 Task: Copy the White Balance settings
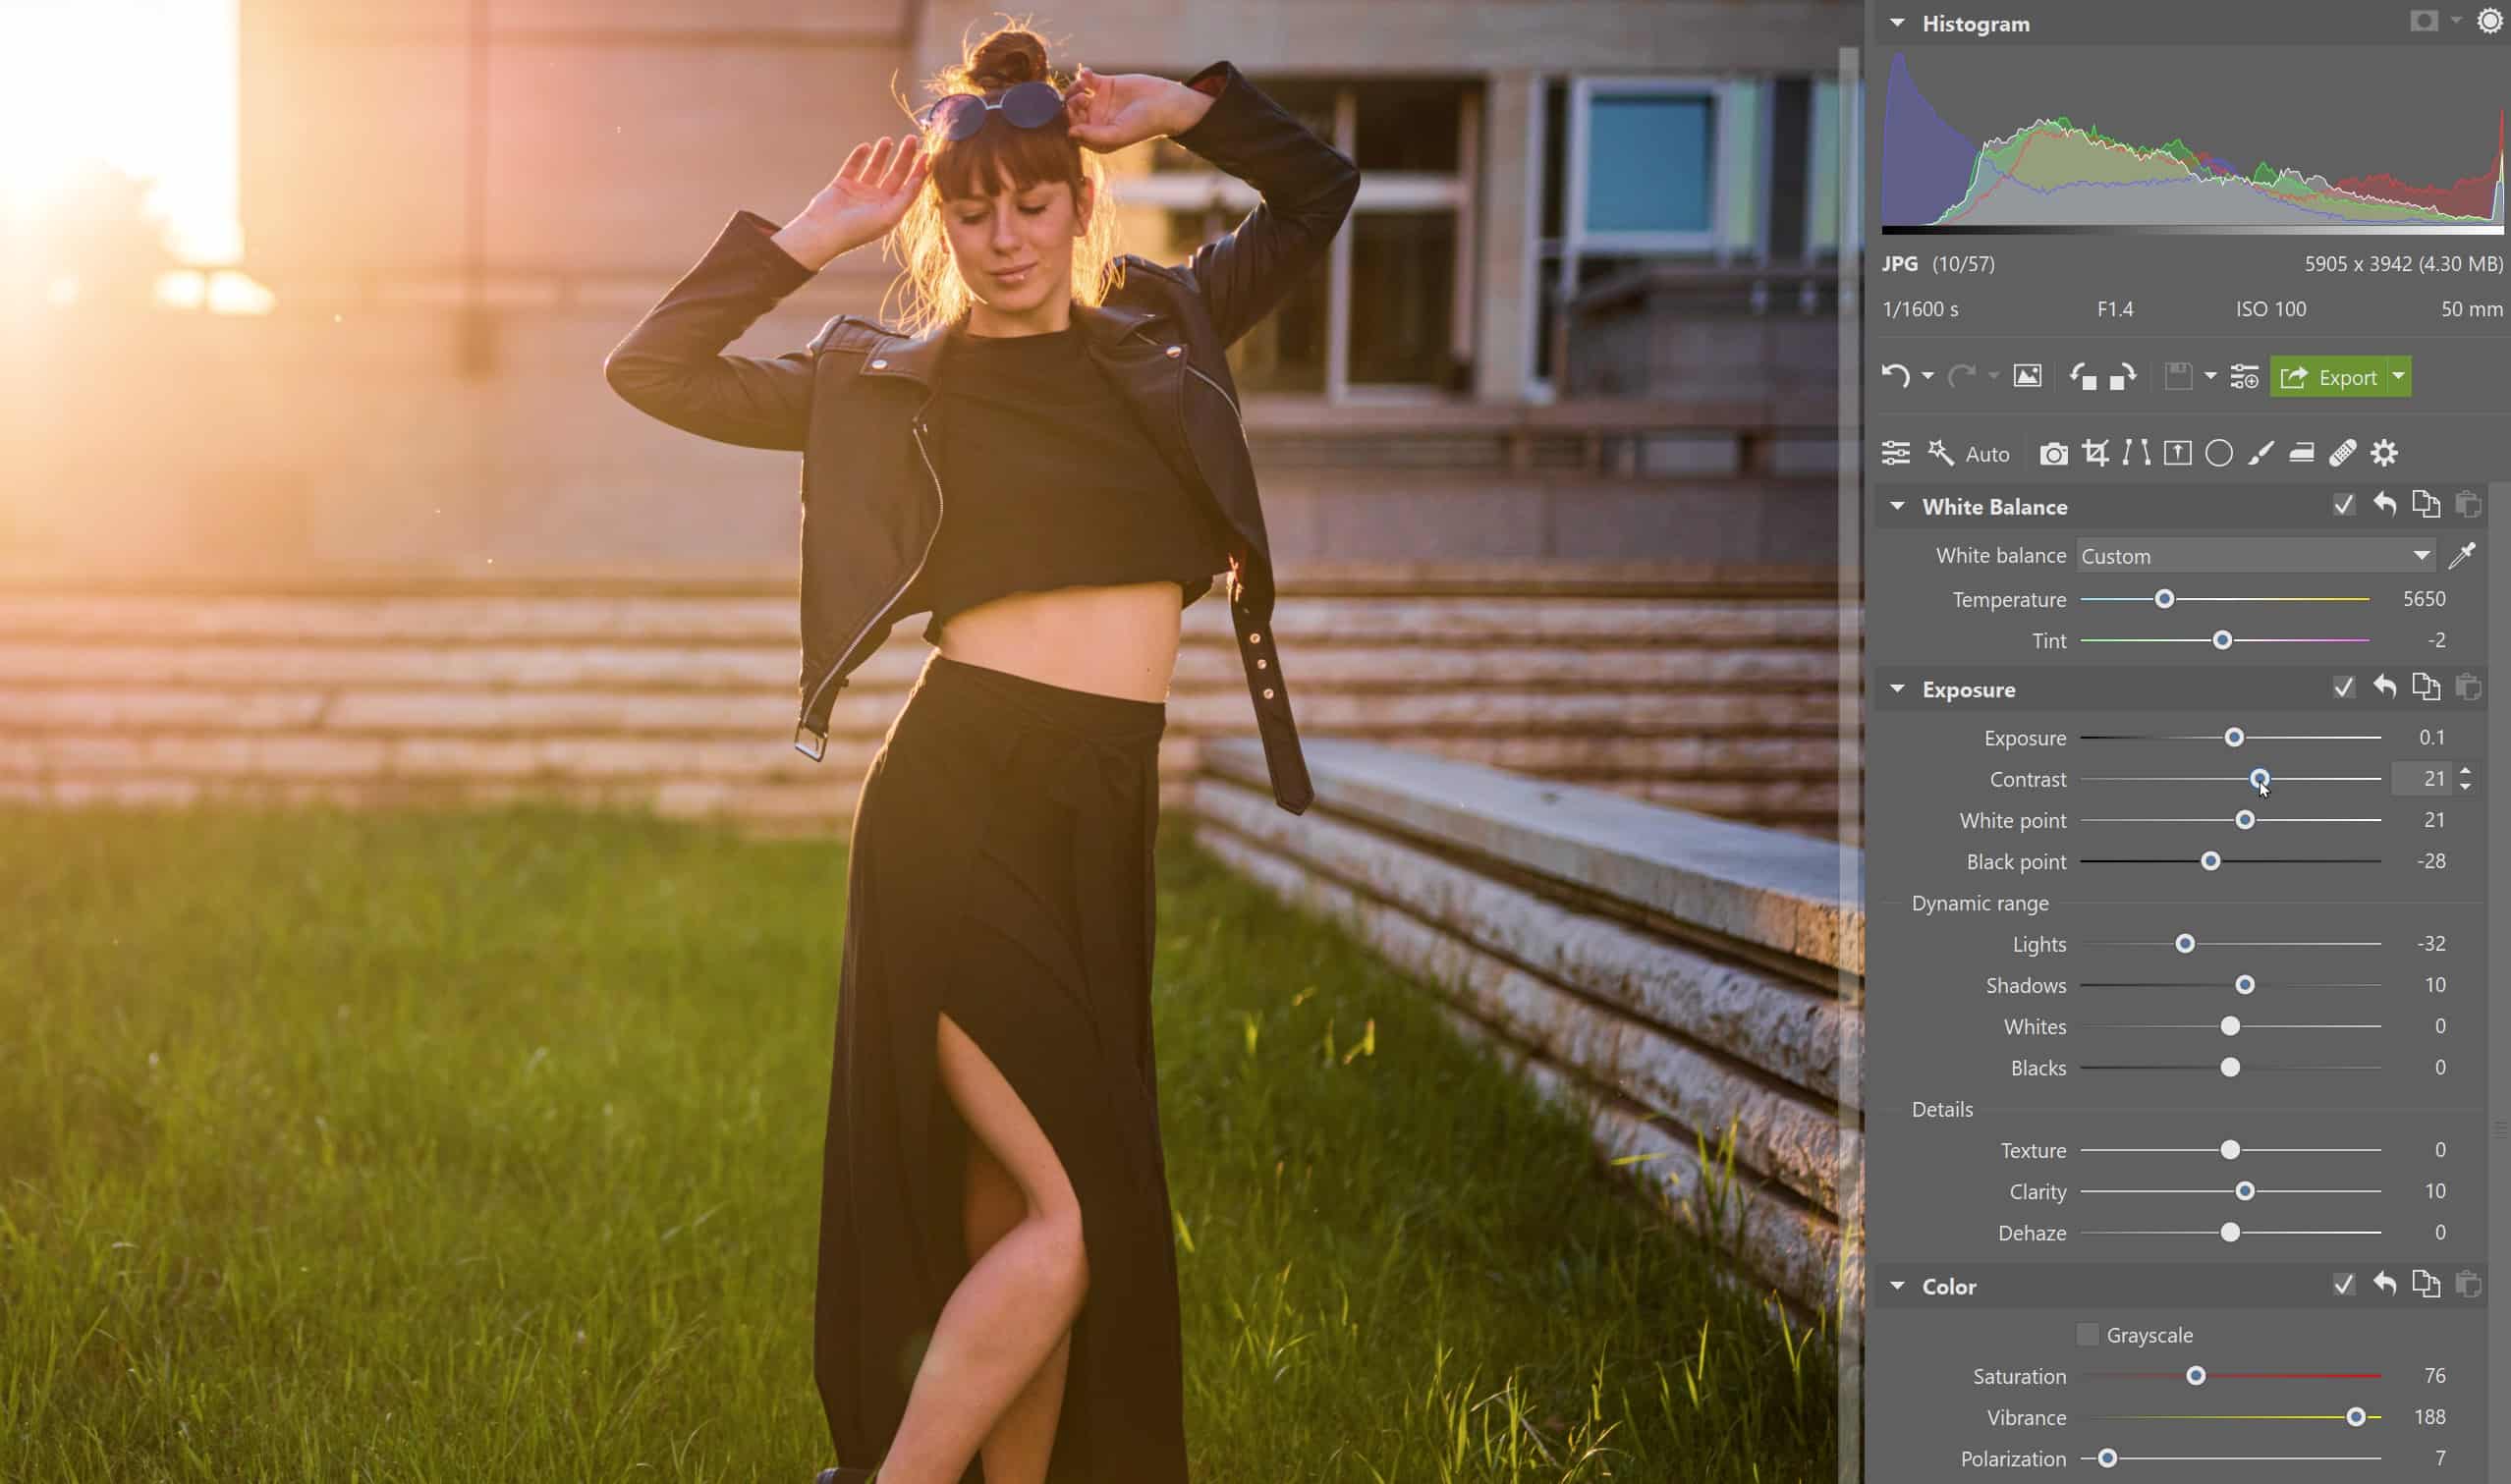[x=2425, y=505]
